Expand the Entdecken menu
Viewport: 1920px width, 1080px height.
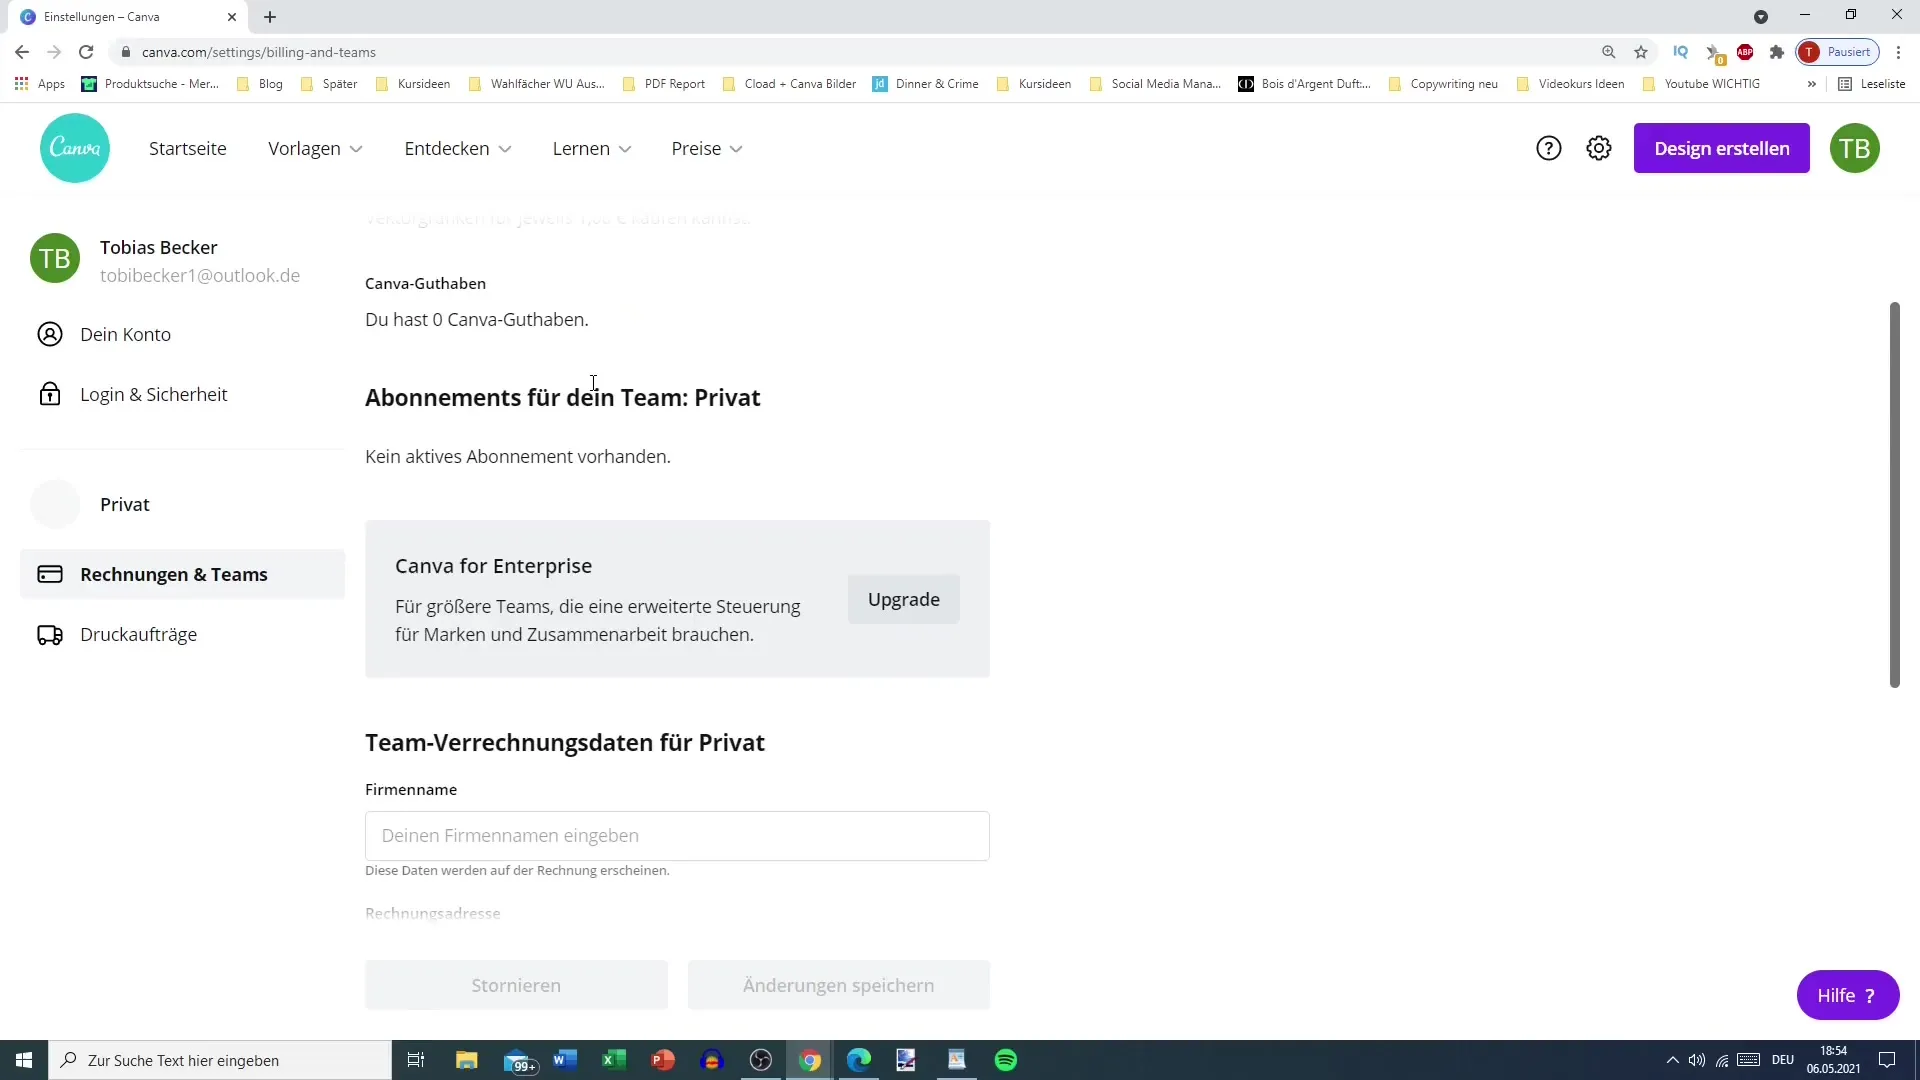point(458,148)
